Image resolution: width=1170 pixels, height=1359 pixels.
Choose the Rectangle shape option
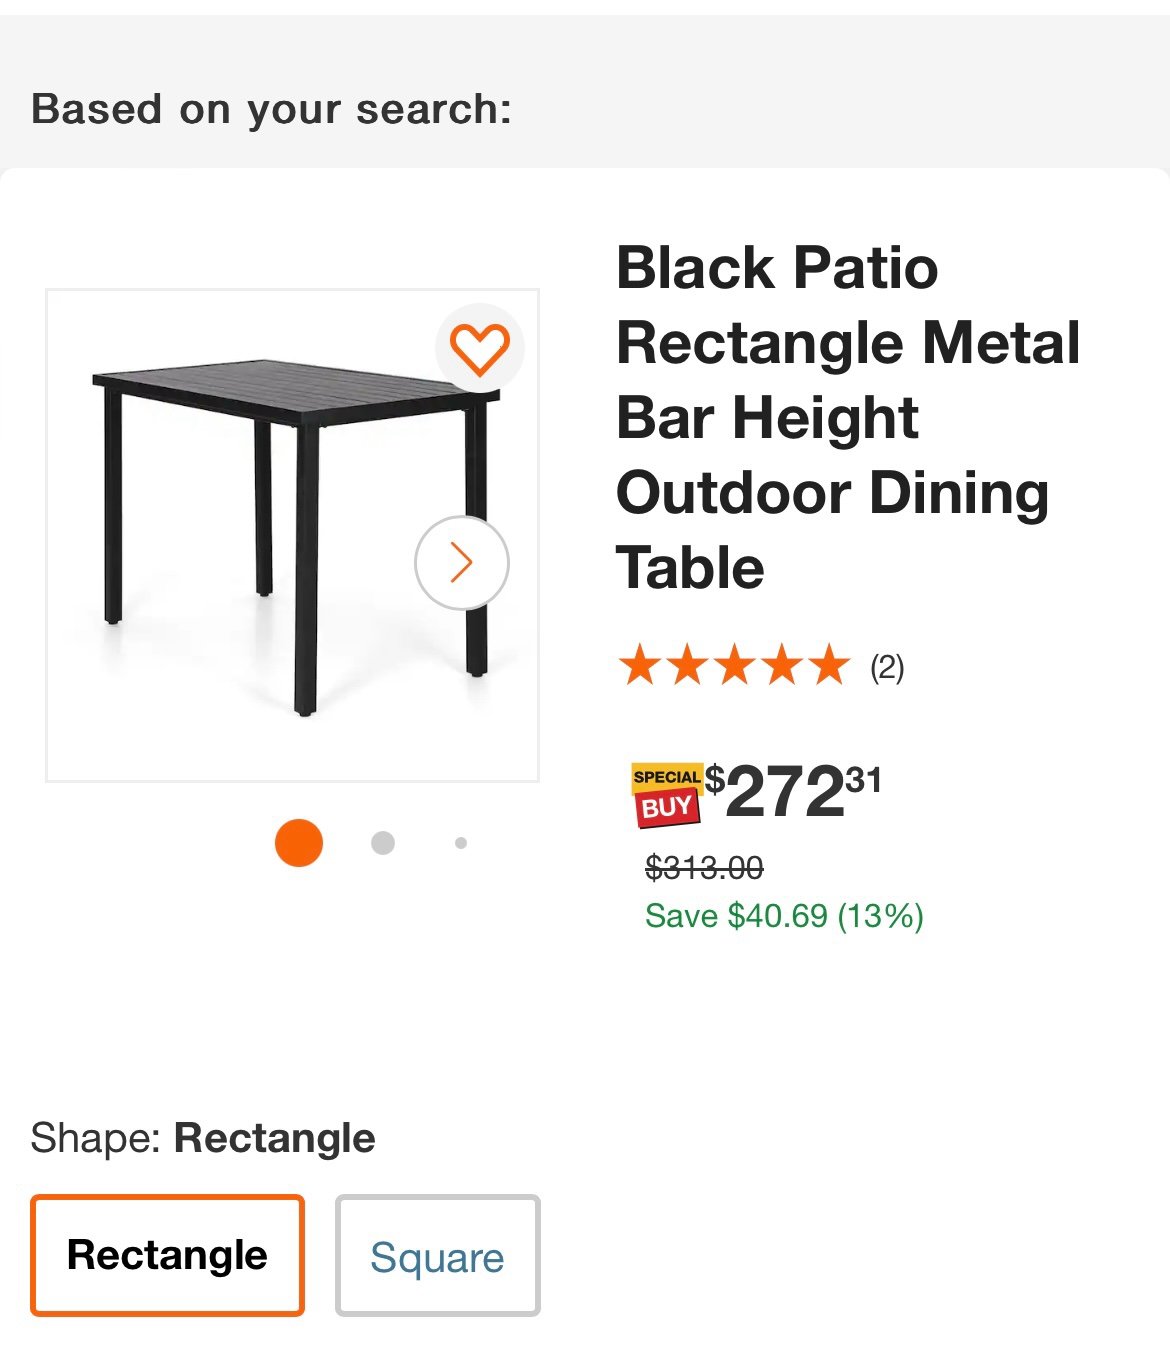167,1255
